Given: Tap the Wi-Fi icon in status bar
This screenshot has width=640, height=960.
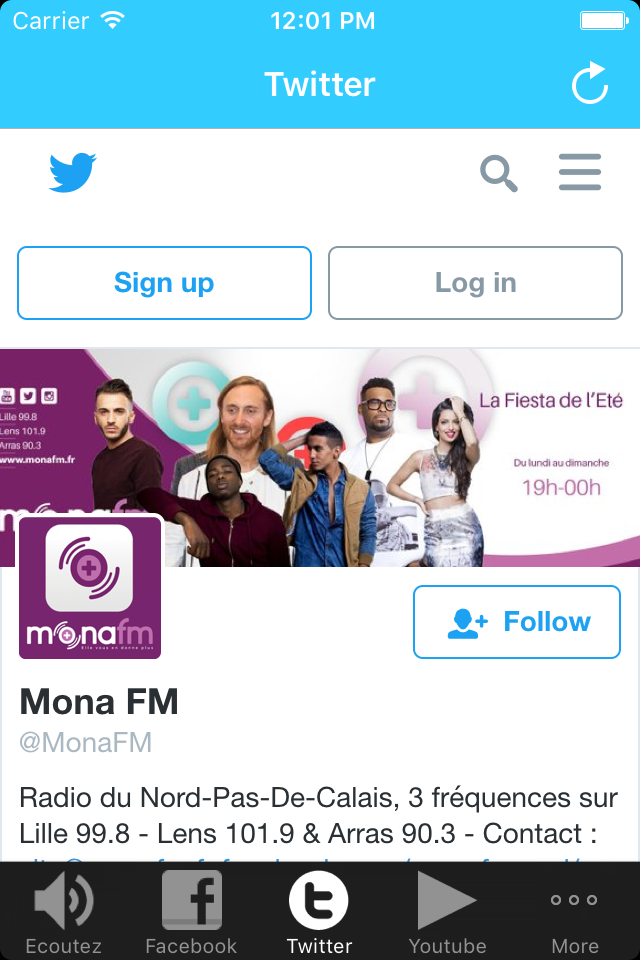Looking at the screenshot, I should (113, 20).
